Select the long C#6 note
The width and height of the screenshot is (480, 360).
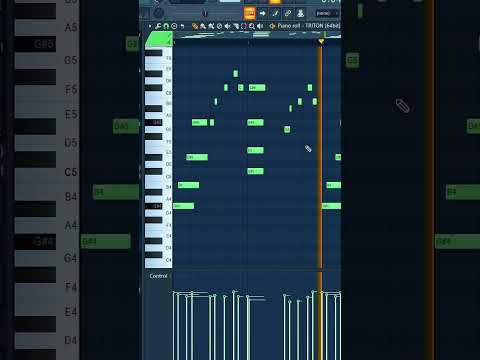pos(257,87)
